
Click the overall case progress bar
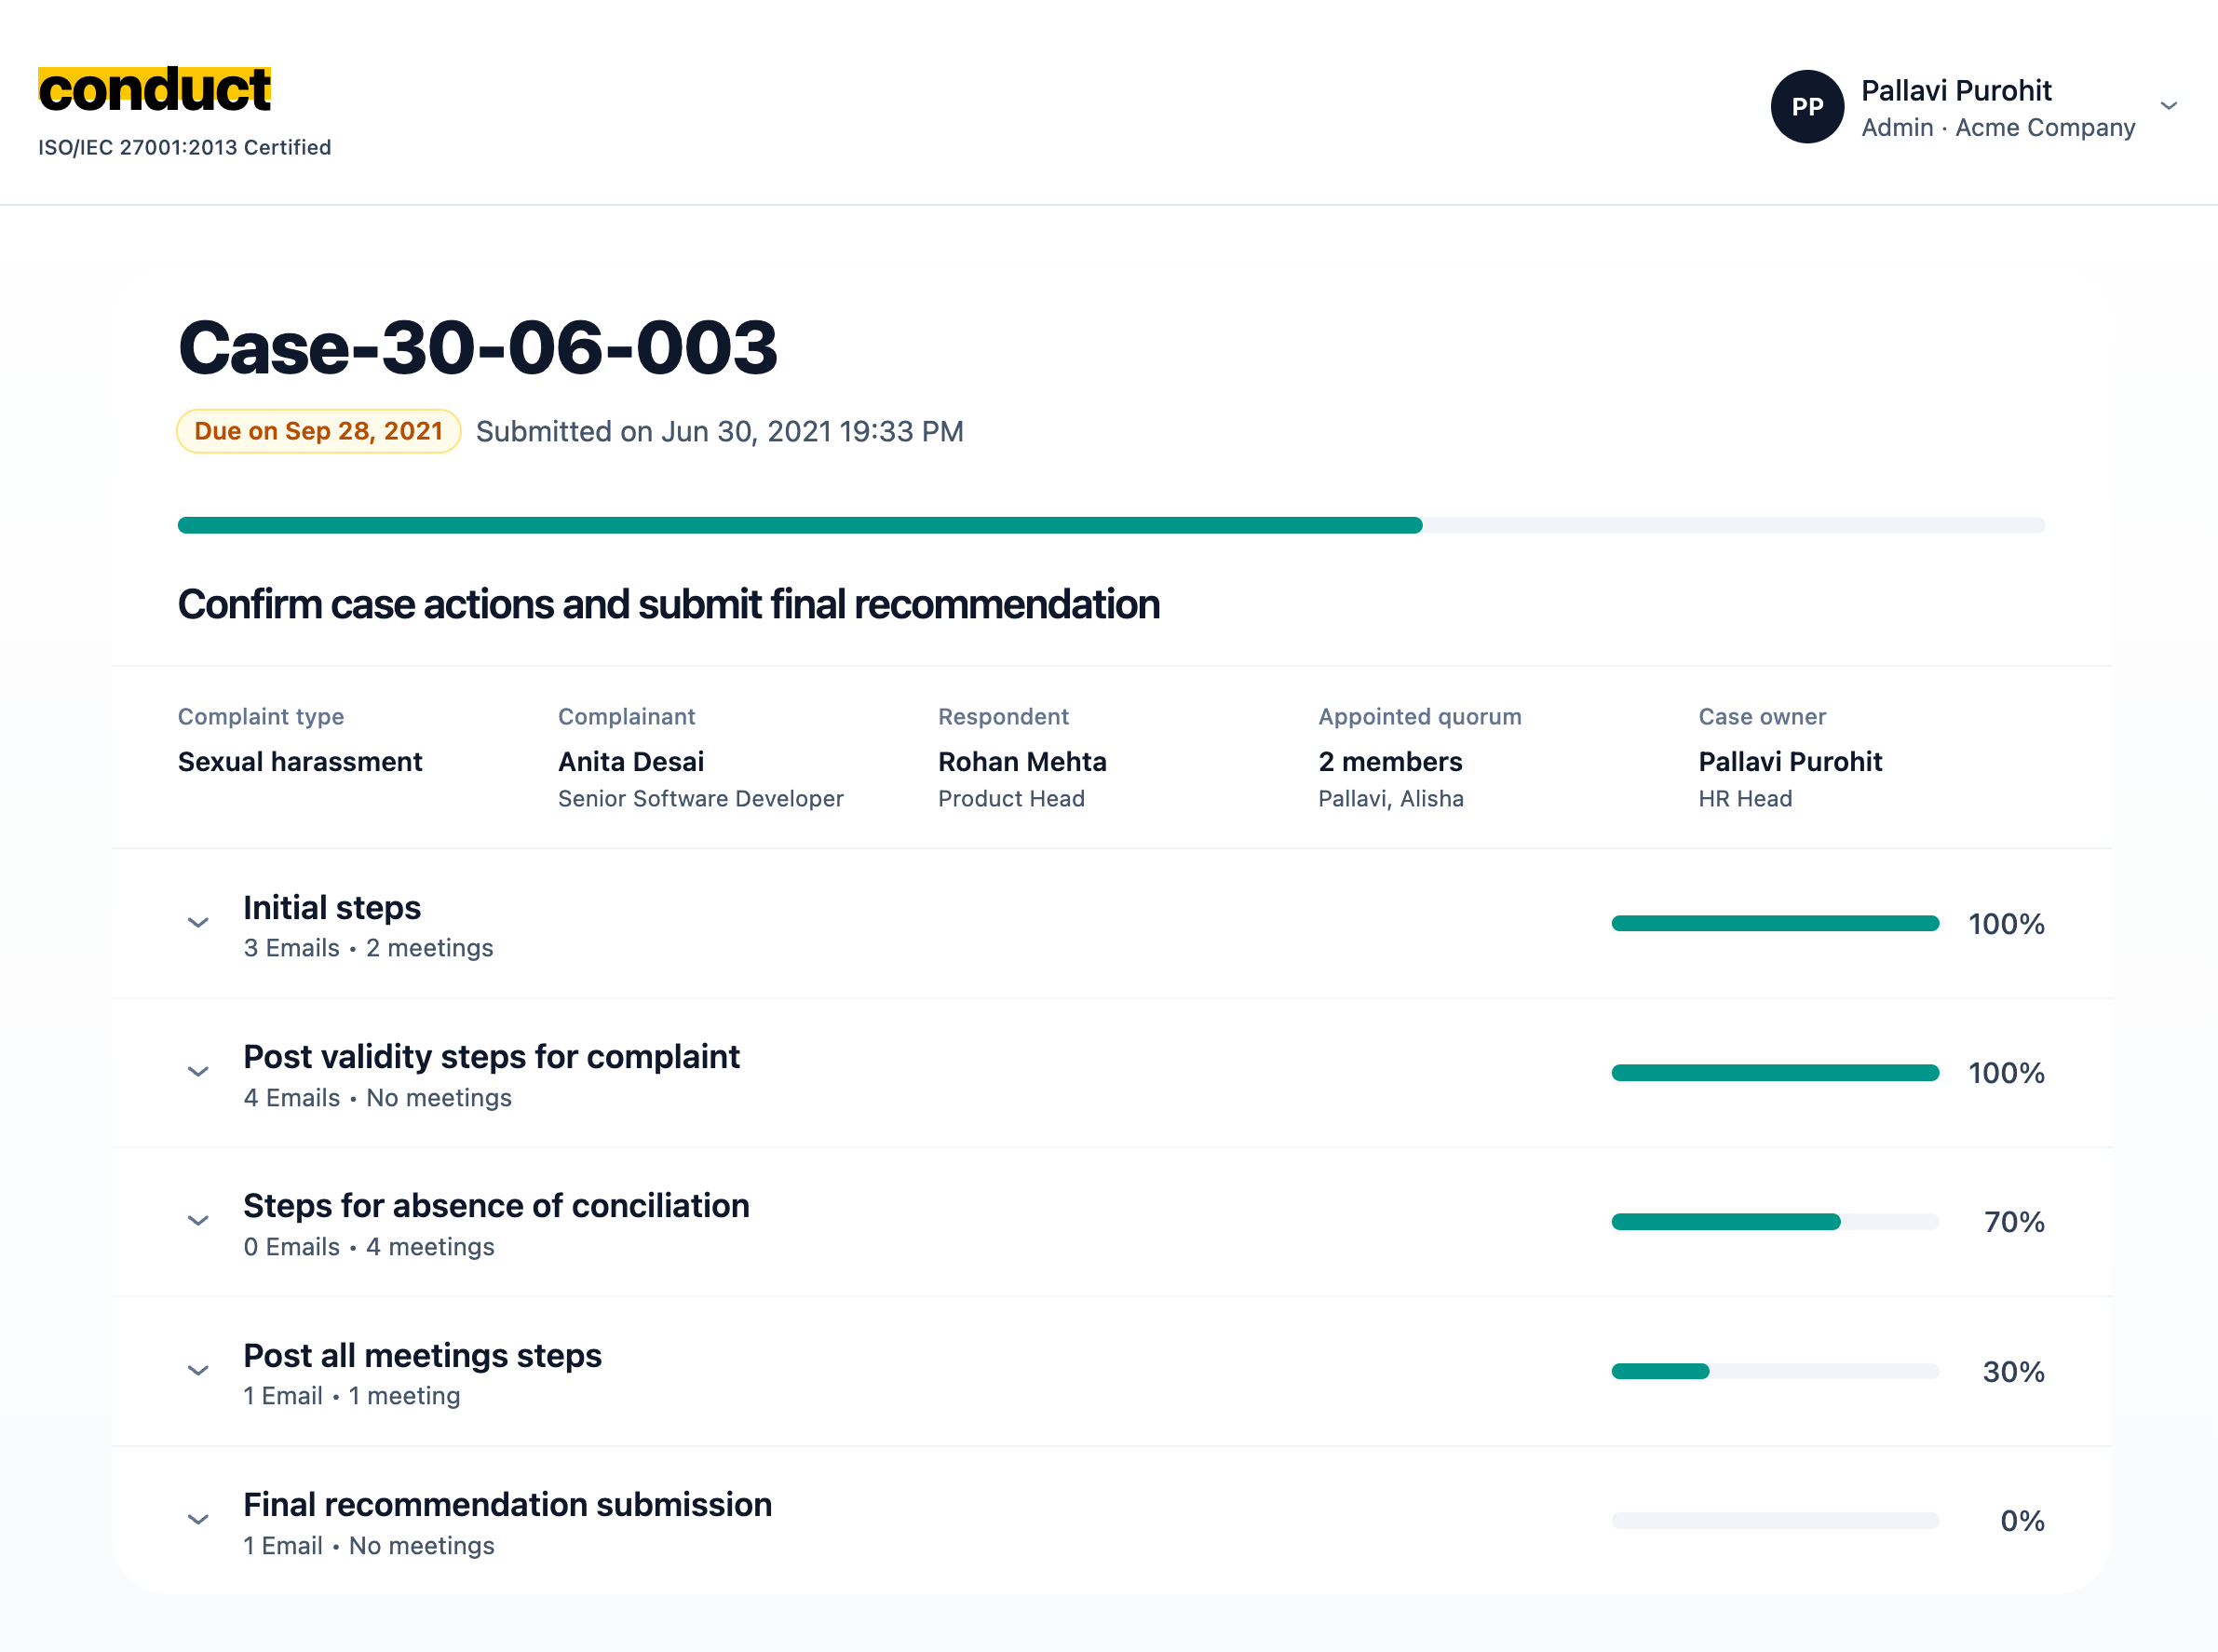point(1110,524)
